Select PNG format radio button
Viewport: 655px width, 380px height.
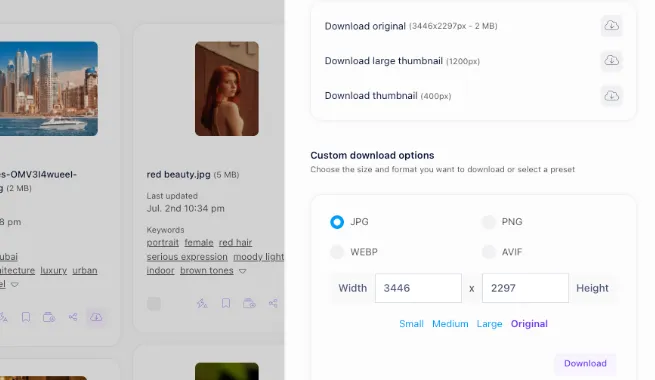coord(489,222)
